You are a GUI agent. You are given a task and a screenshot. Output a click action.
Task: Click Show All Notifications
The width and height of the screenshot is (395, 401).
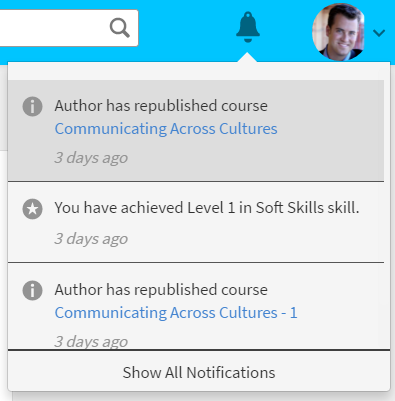[x=199, y=372]
